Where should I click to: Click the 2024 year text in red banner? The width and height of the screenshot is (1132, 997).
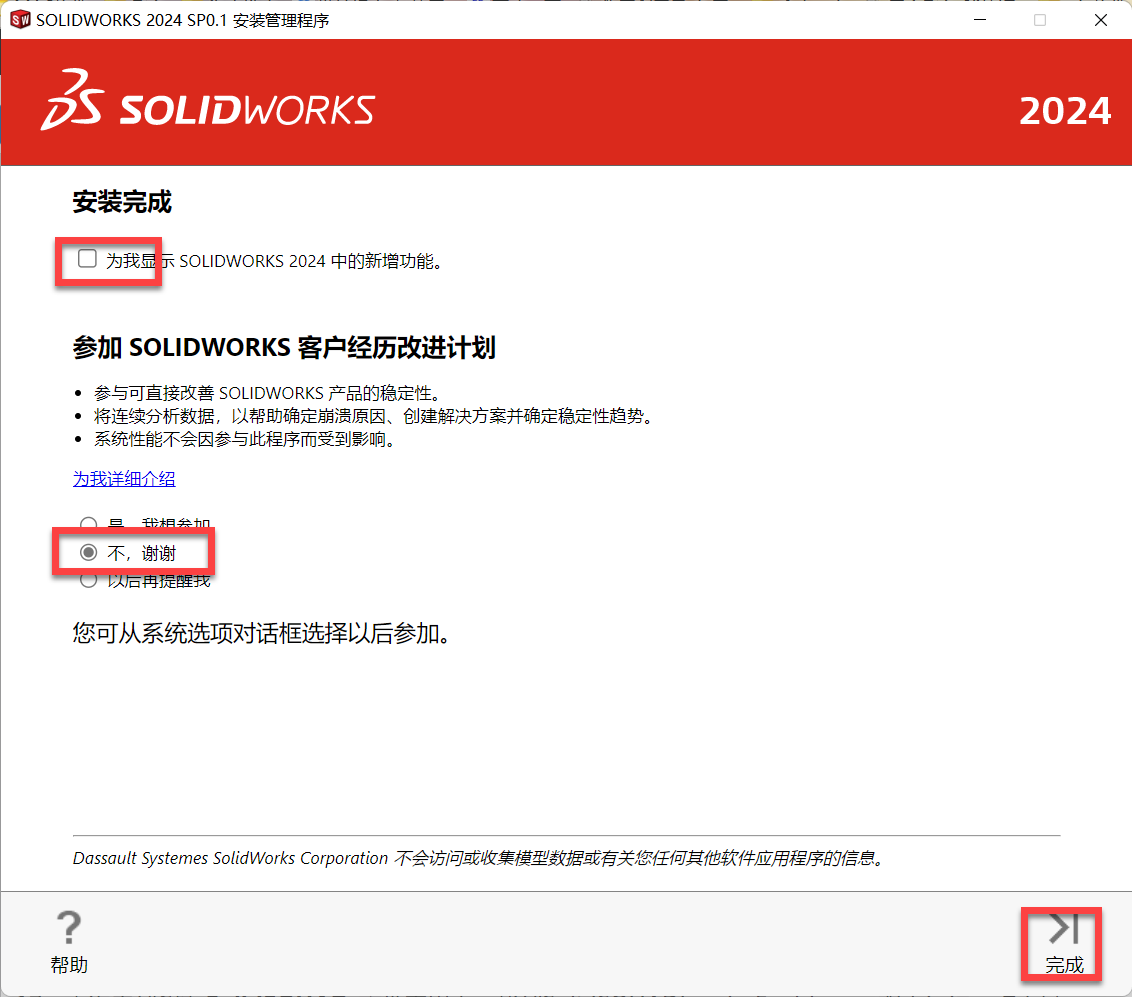[1064, 111]
